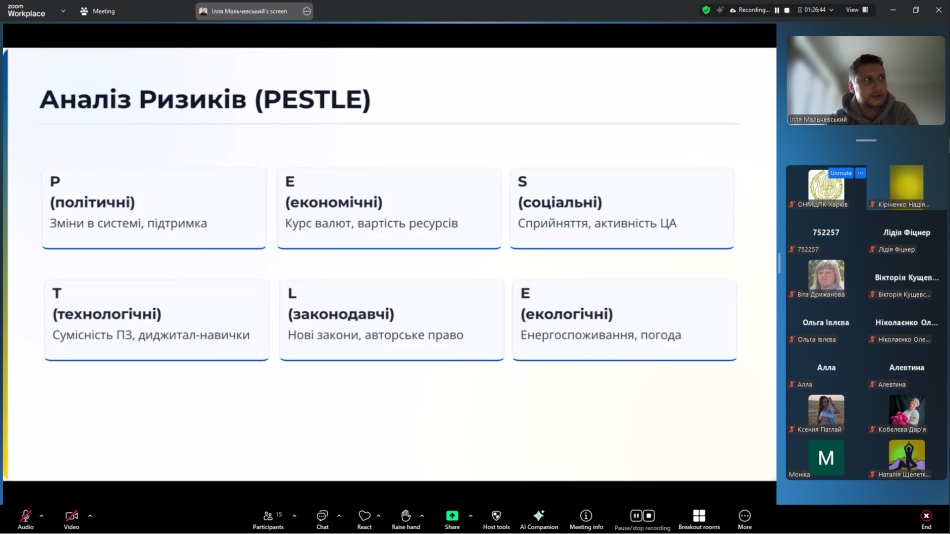Open the View dropdown at top right
Screen dimensions: 950x534
[x=856, y=10]
